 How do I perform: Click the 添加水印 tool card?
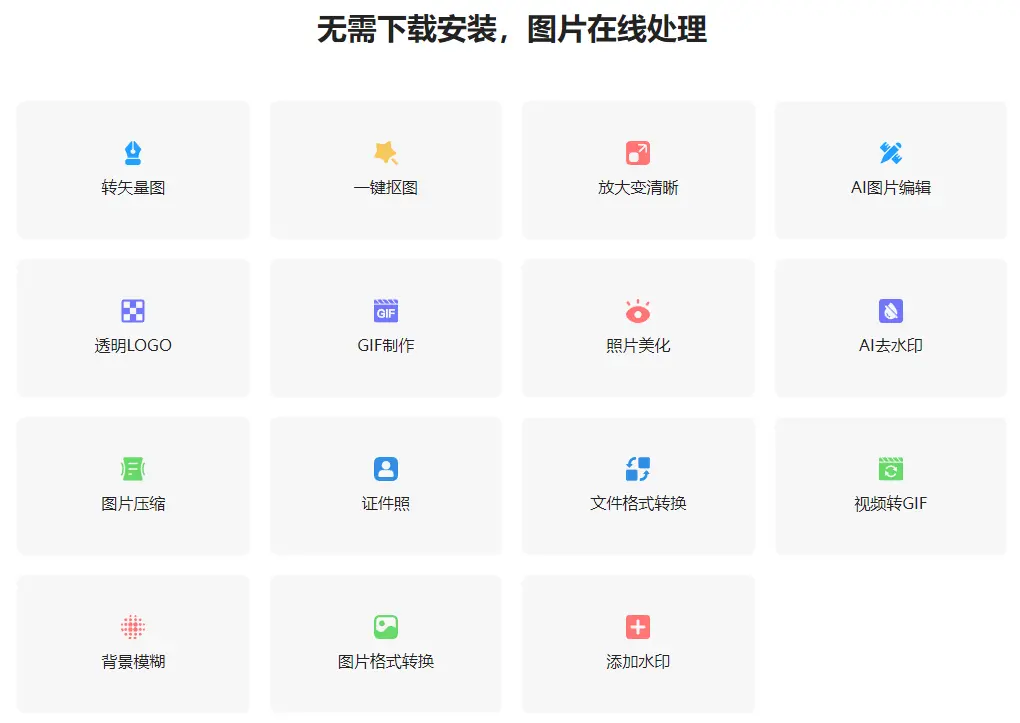(x=638, y=645)
